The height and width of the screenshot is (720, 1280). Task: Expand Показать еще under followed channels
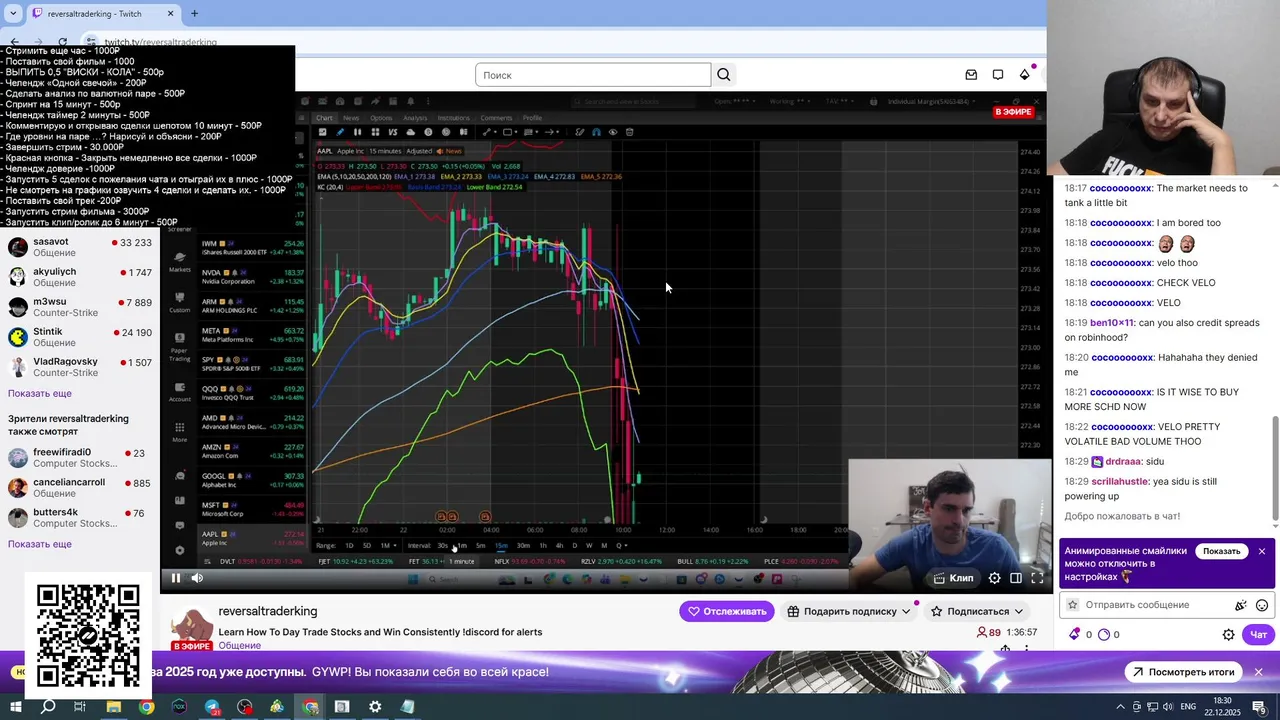[40, 393]
